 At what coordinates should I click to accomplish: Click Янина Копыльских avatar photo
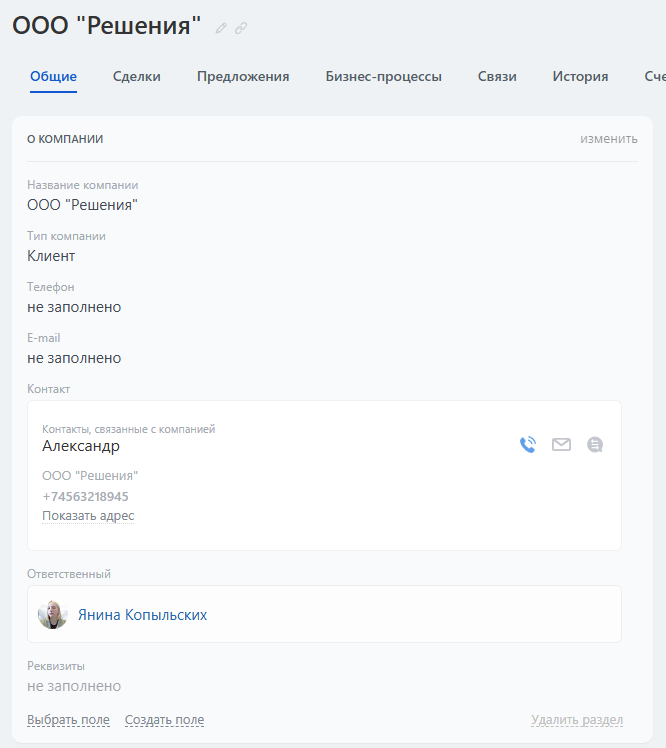click(x=52, y=614)
